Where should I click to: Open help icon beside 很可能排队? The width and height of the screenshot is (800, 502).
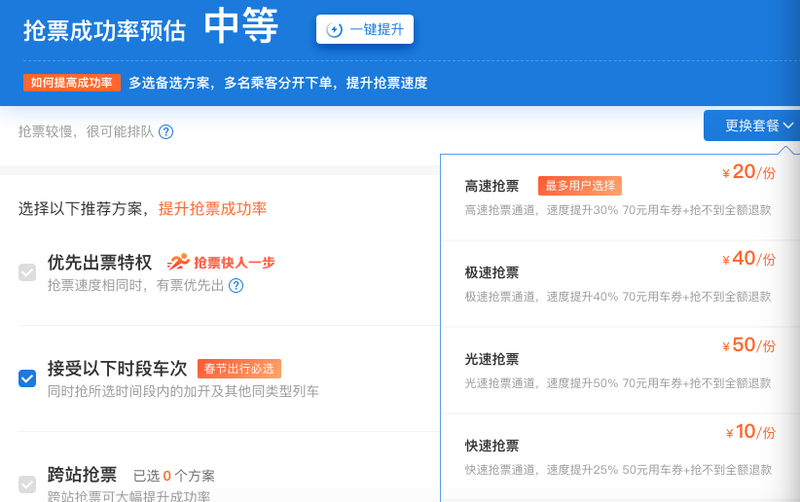(166, 132)
